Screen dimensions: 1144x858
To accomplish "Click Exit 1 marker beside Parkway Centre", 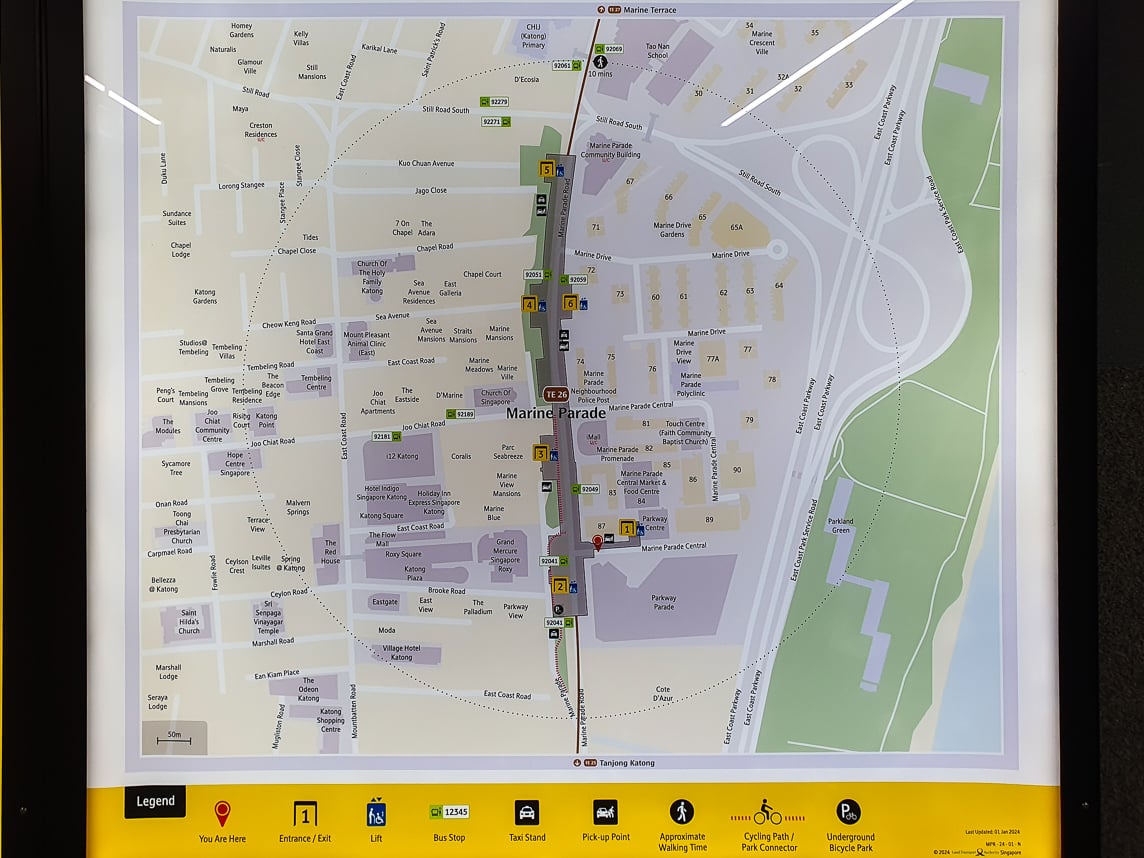I will pyautogui.click(x=627, y=528).
